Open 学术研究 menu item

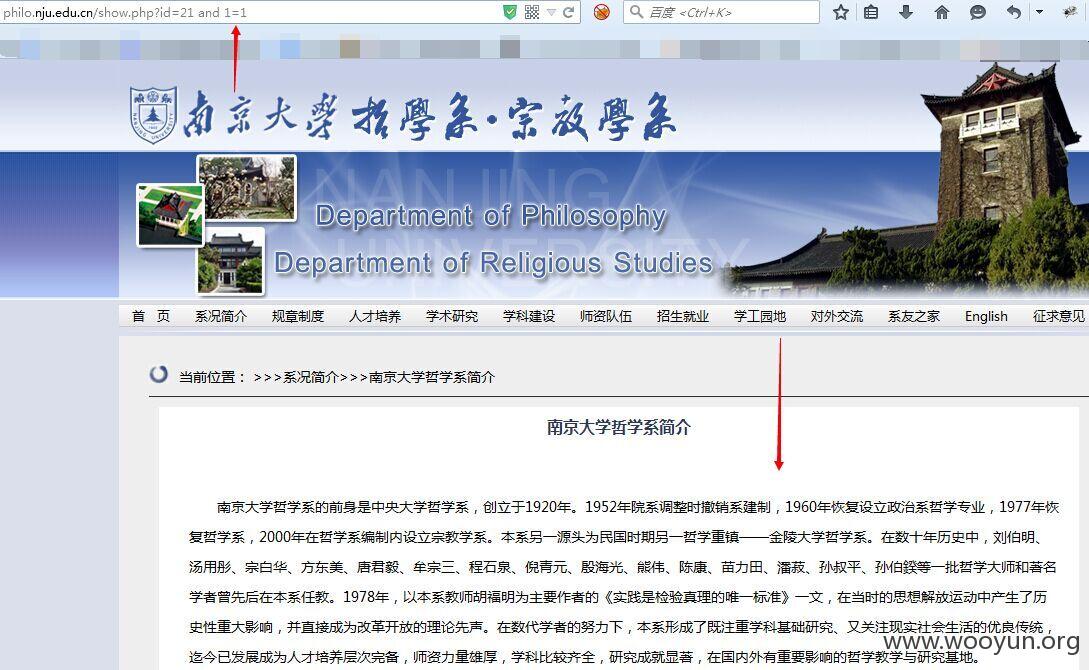click(x=452, y=317)
